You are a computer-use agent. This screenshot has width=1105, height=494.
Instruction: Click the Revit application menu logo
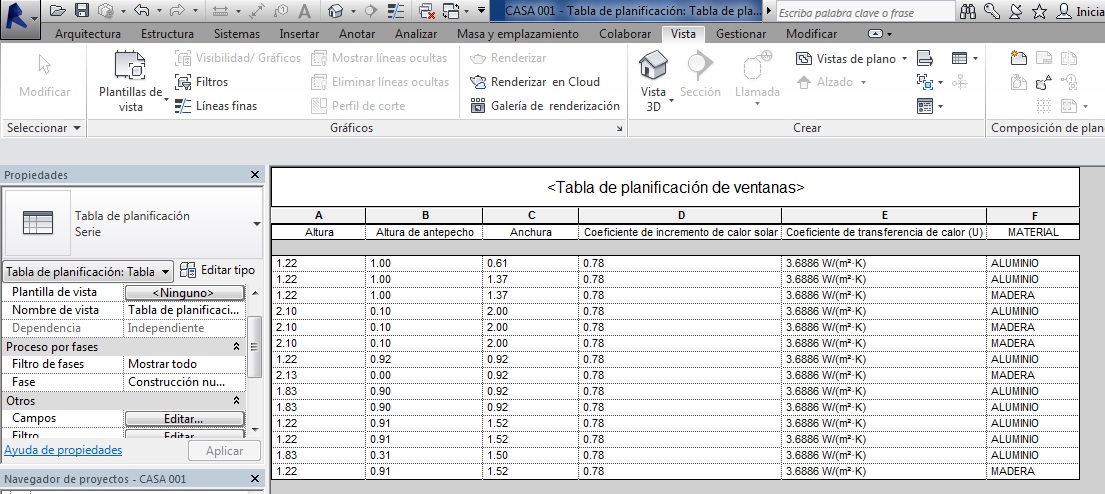coord(19,16)
